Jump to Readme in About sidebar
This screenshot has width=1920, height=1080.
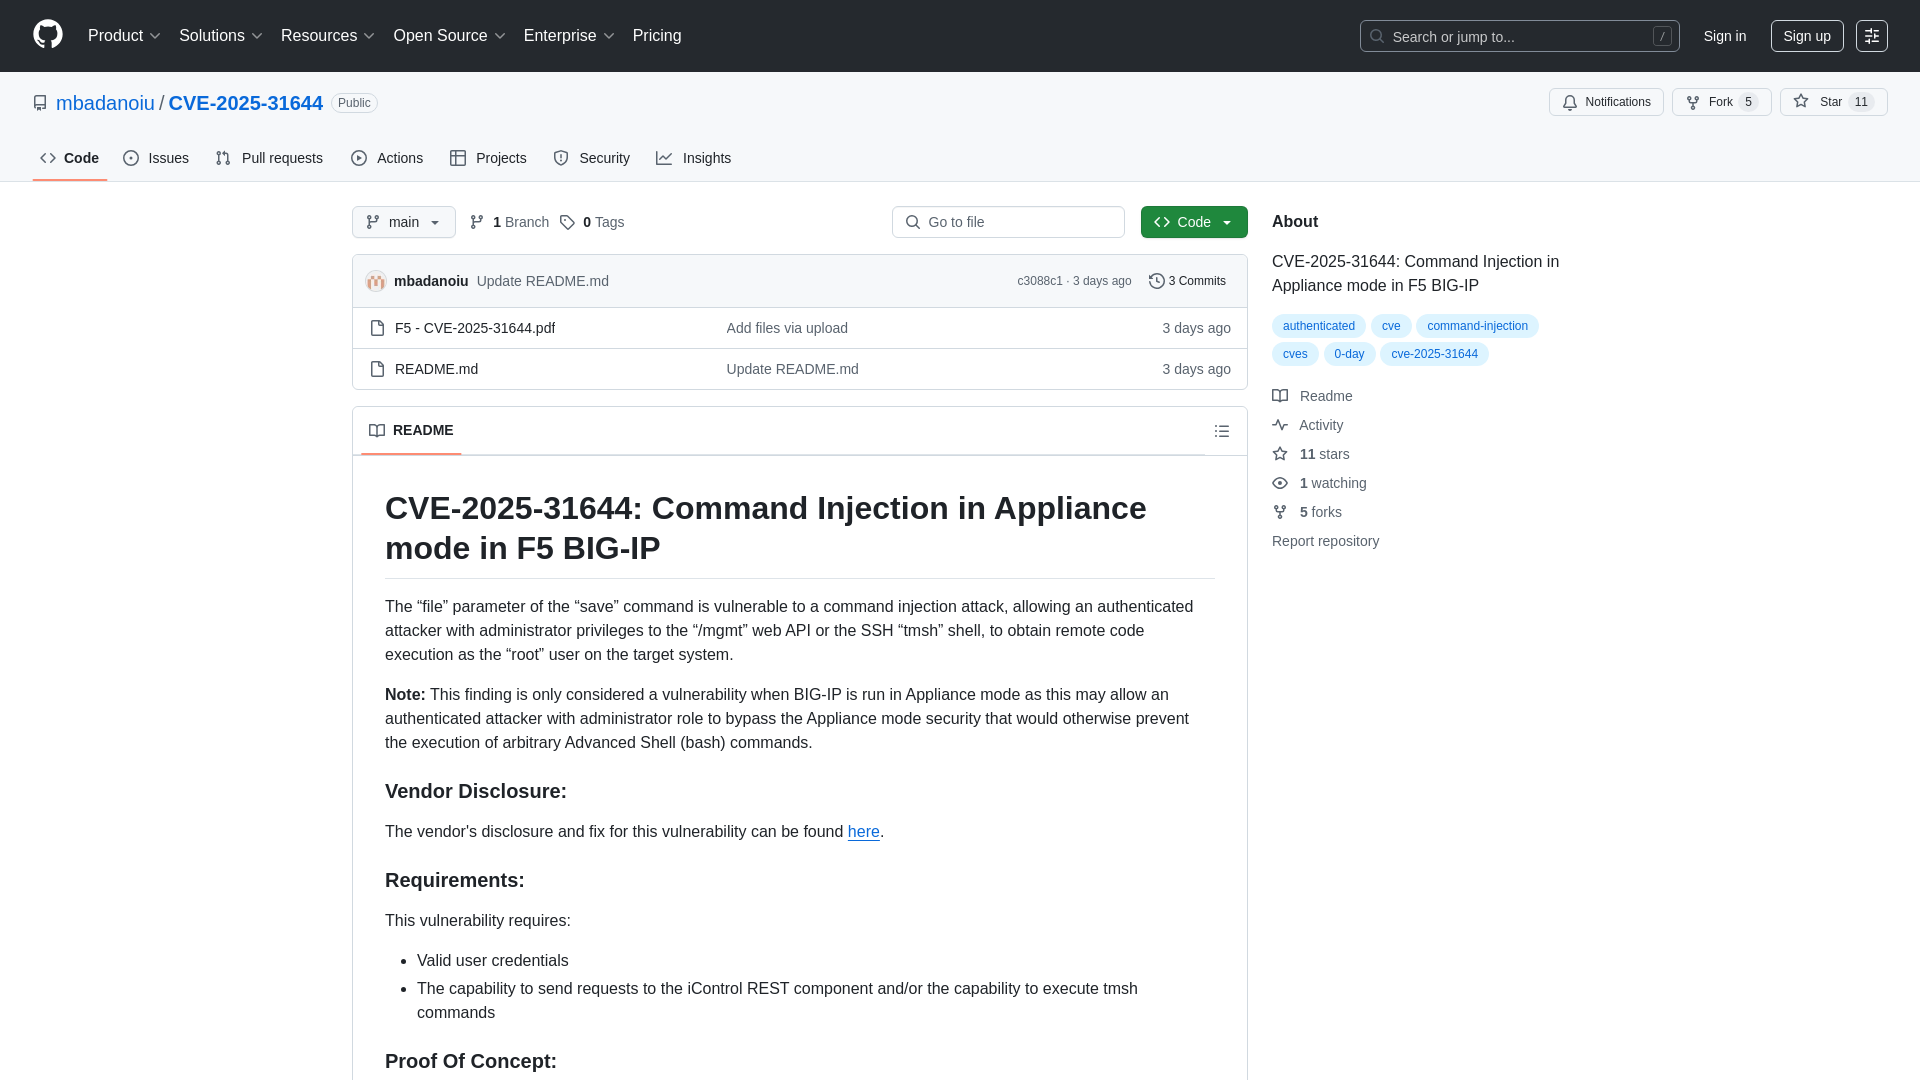click(1312, 396)
